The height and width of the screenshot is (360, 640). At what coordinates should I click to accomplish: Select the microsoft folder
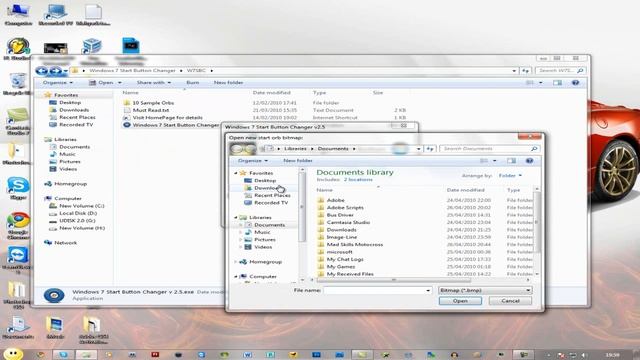[x=339, y=252]
